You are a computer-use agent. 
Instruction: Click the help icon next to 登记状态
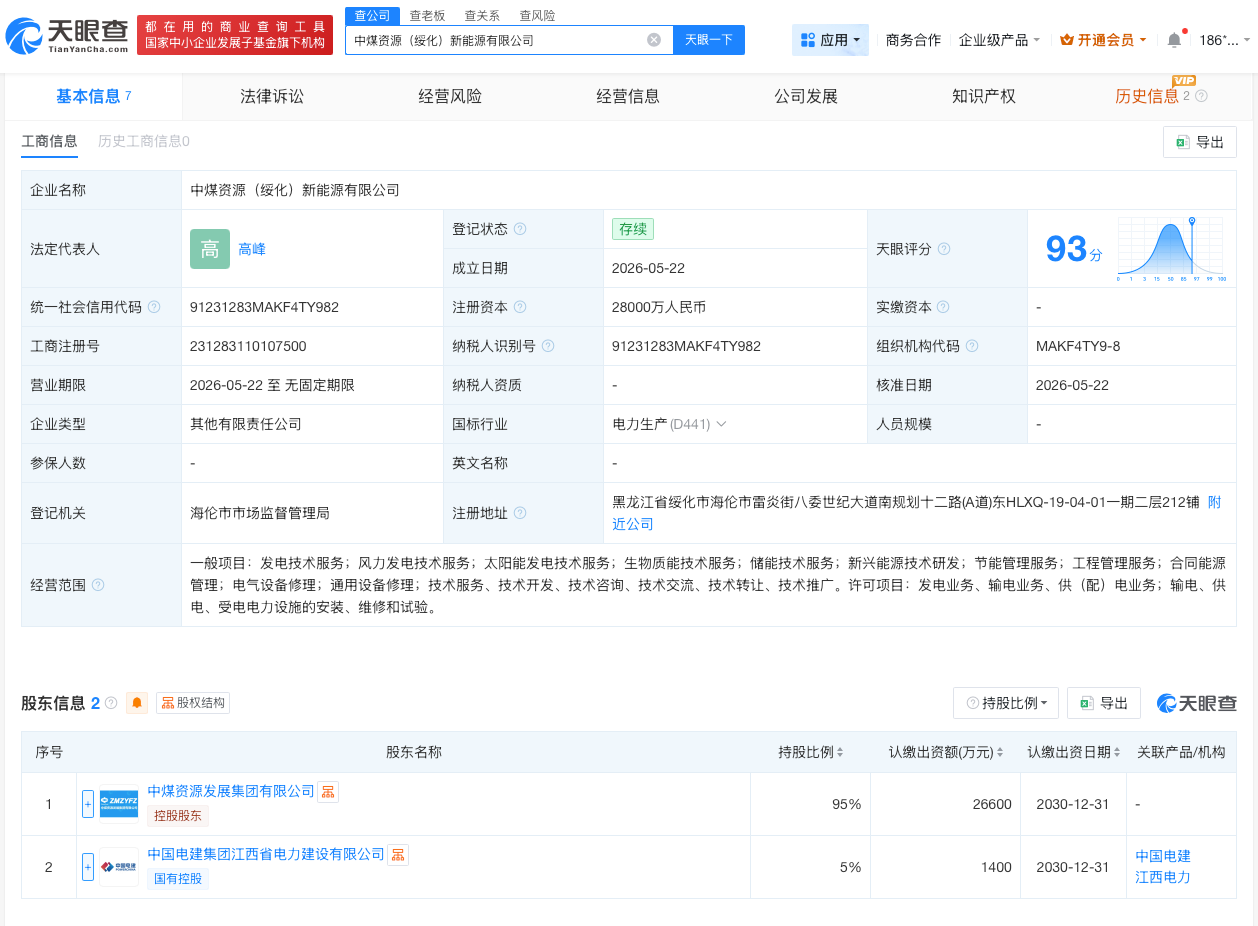click(520, 229)
